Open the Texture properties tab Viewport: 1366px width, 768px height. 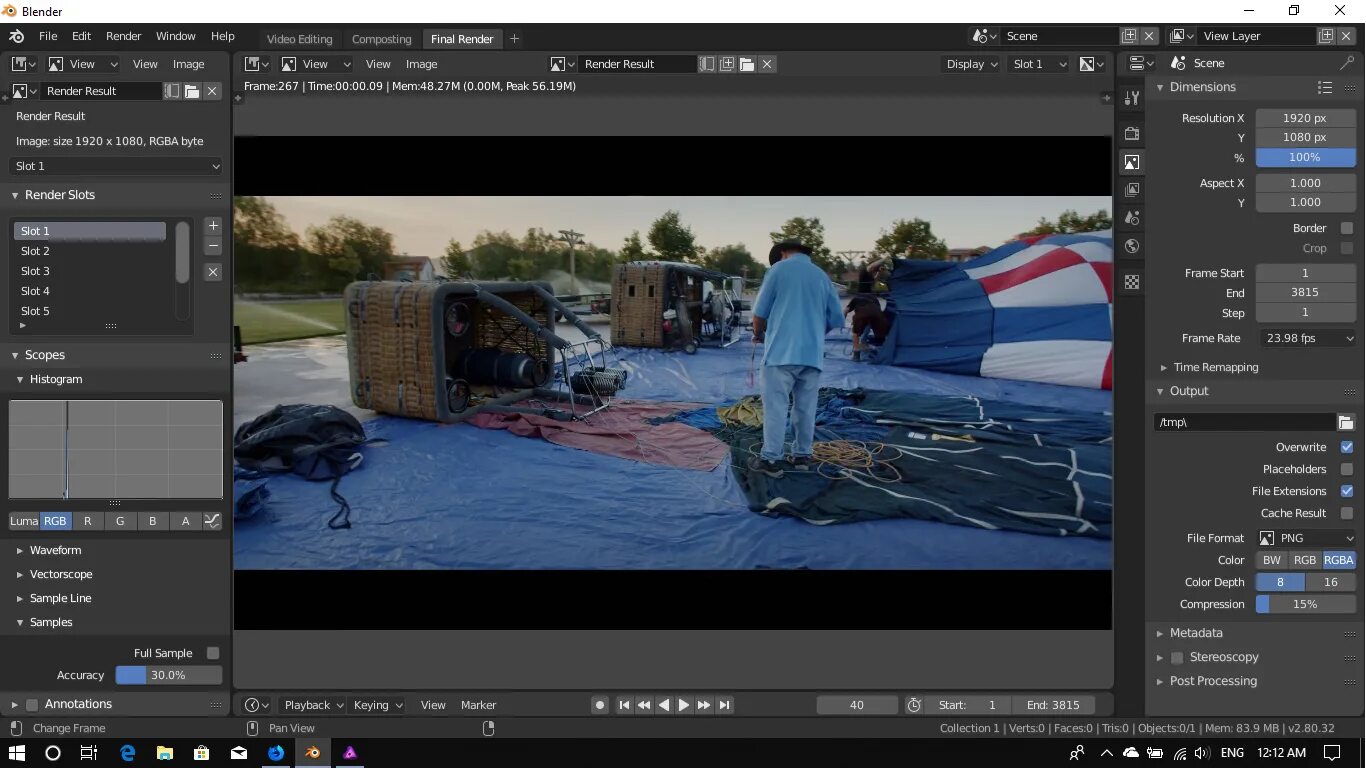tap(1132, 282)
